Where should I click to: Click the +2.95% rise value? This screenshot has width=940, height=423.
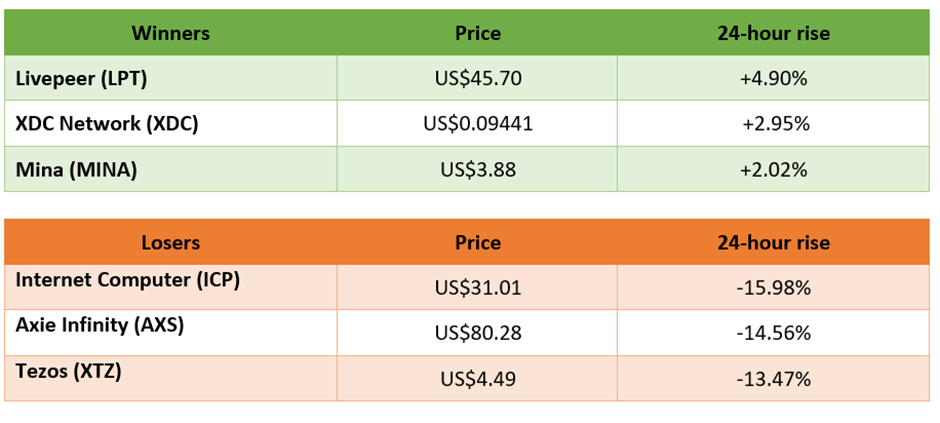click(x=773, y=123)
